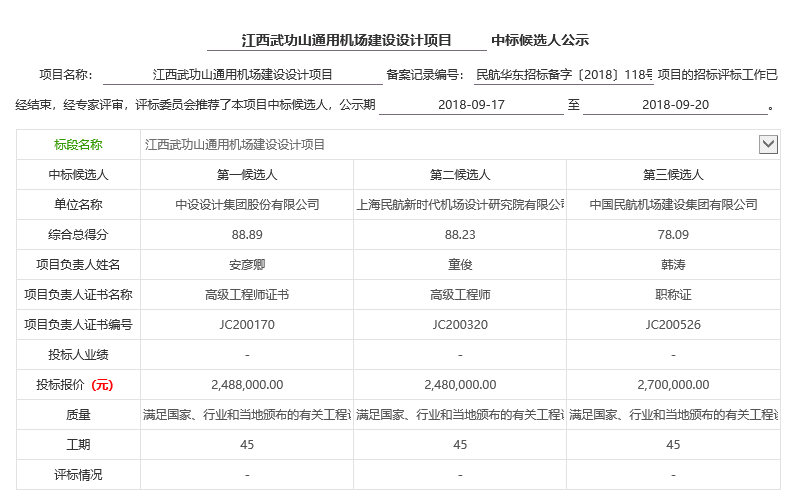Click company name 中设设计集团股份有限公司
The height and width of the screenshot is (491, 801).
pyautogui.click(x=247, y=205)
